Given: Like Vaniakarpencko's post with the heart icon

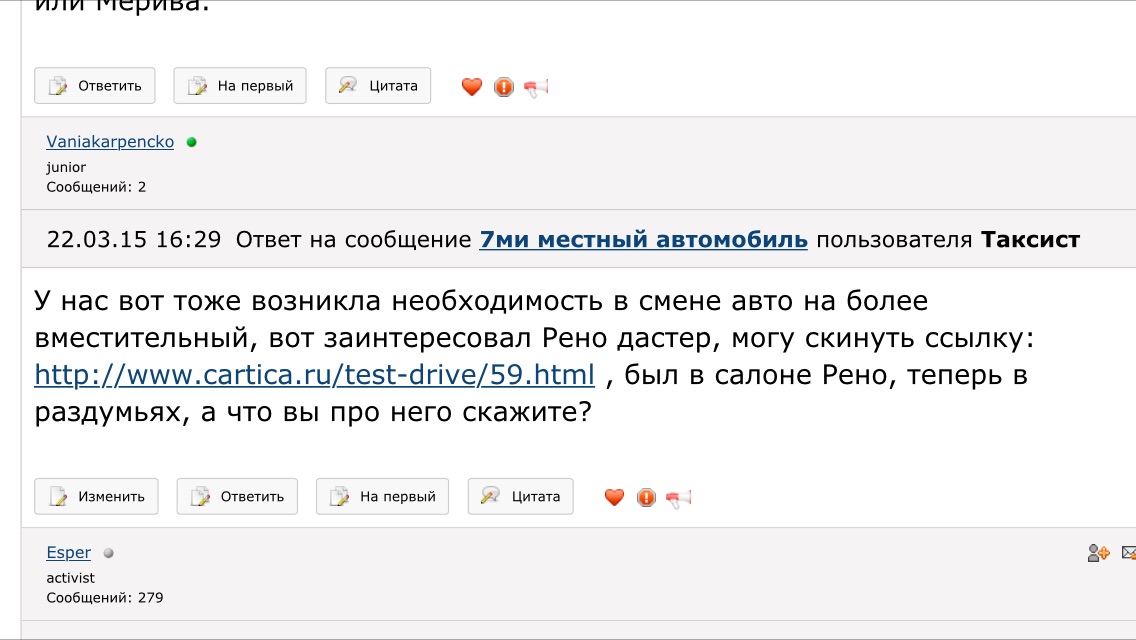Looking at the screenshot, I should (x=615, y=497).
